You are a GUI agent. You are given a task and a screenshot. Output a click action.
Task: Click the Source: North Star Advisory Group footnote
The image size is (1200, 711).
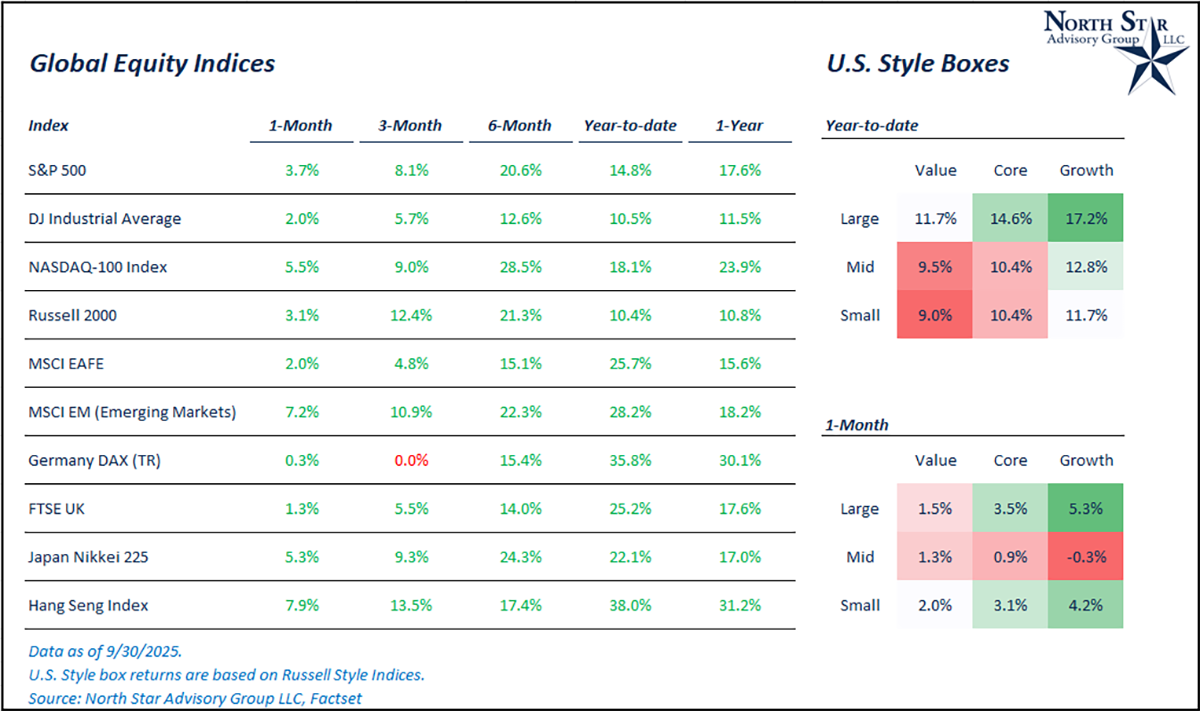[195, 698]
